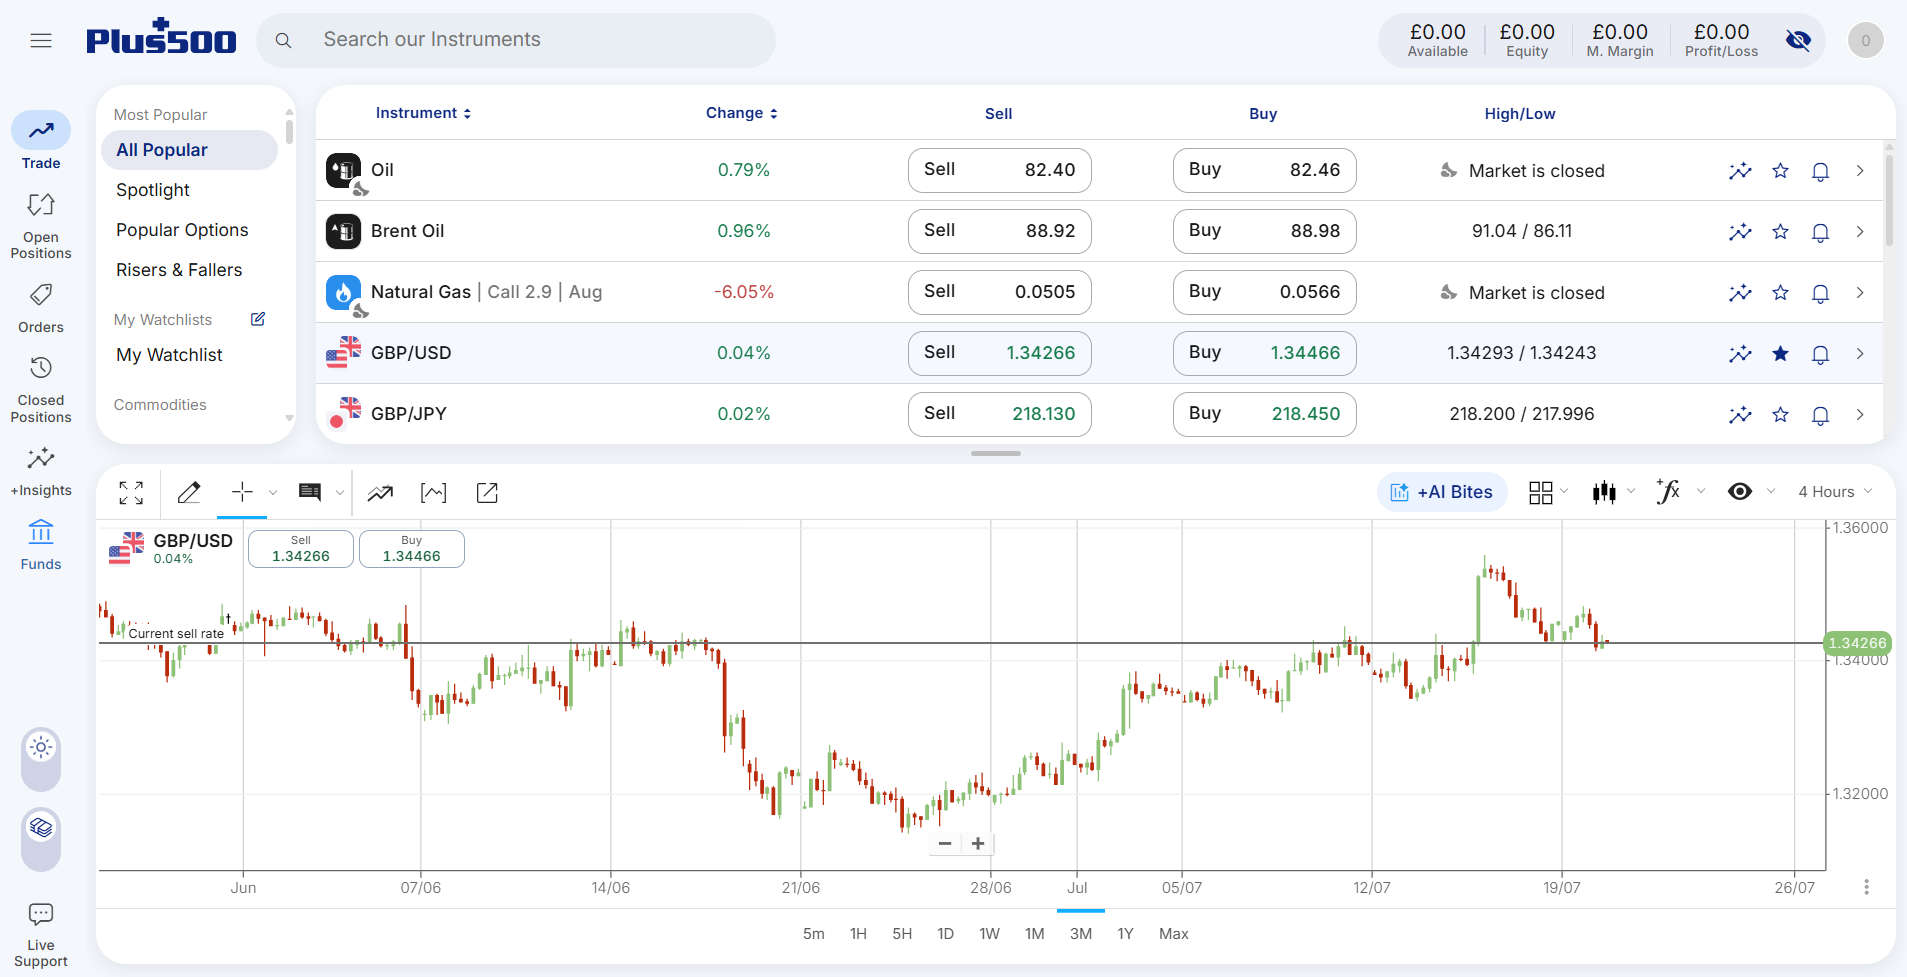The image size is (1907, 977).
Task: Expand the crosshair tool options arrow
Action: coord(273,492)
